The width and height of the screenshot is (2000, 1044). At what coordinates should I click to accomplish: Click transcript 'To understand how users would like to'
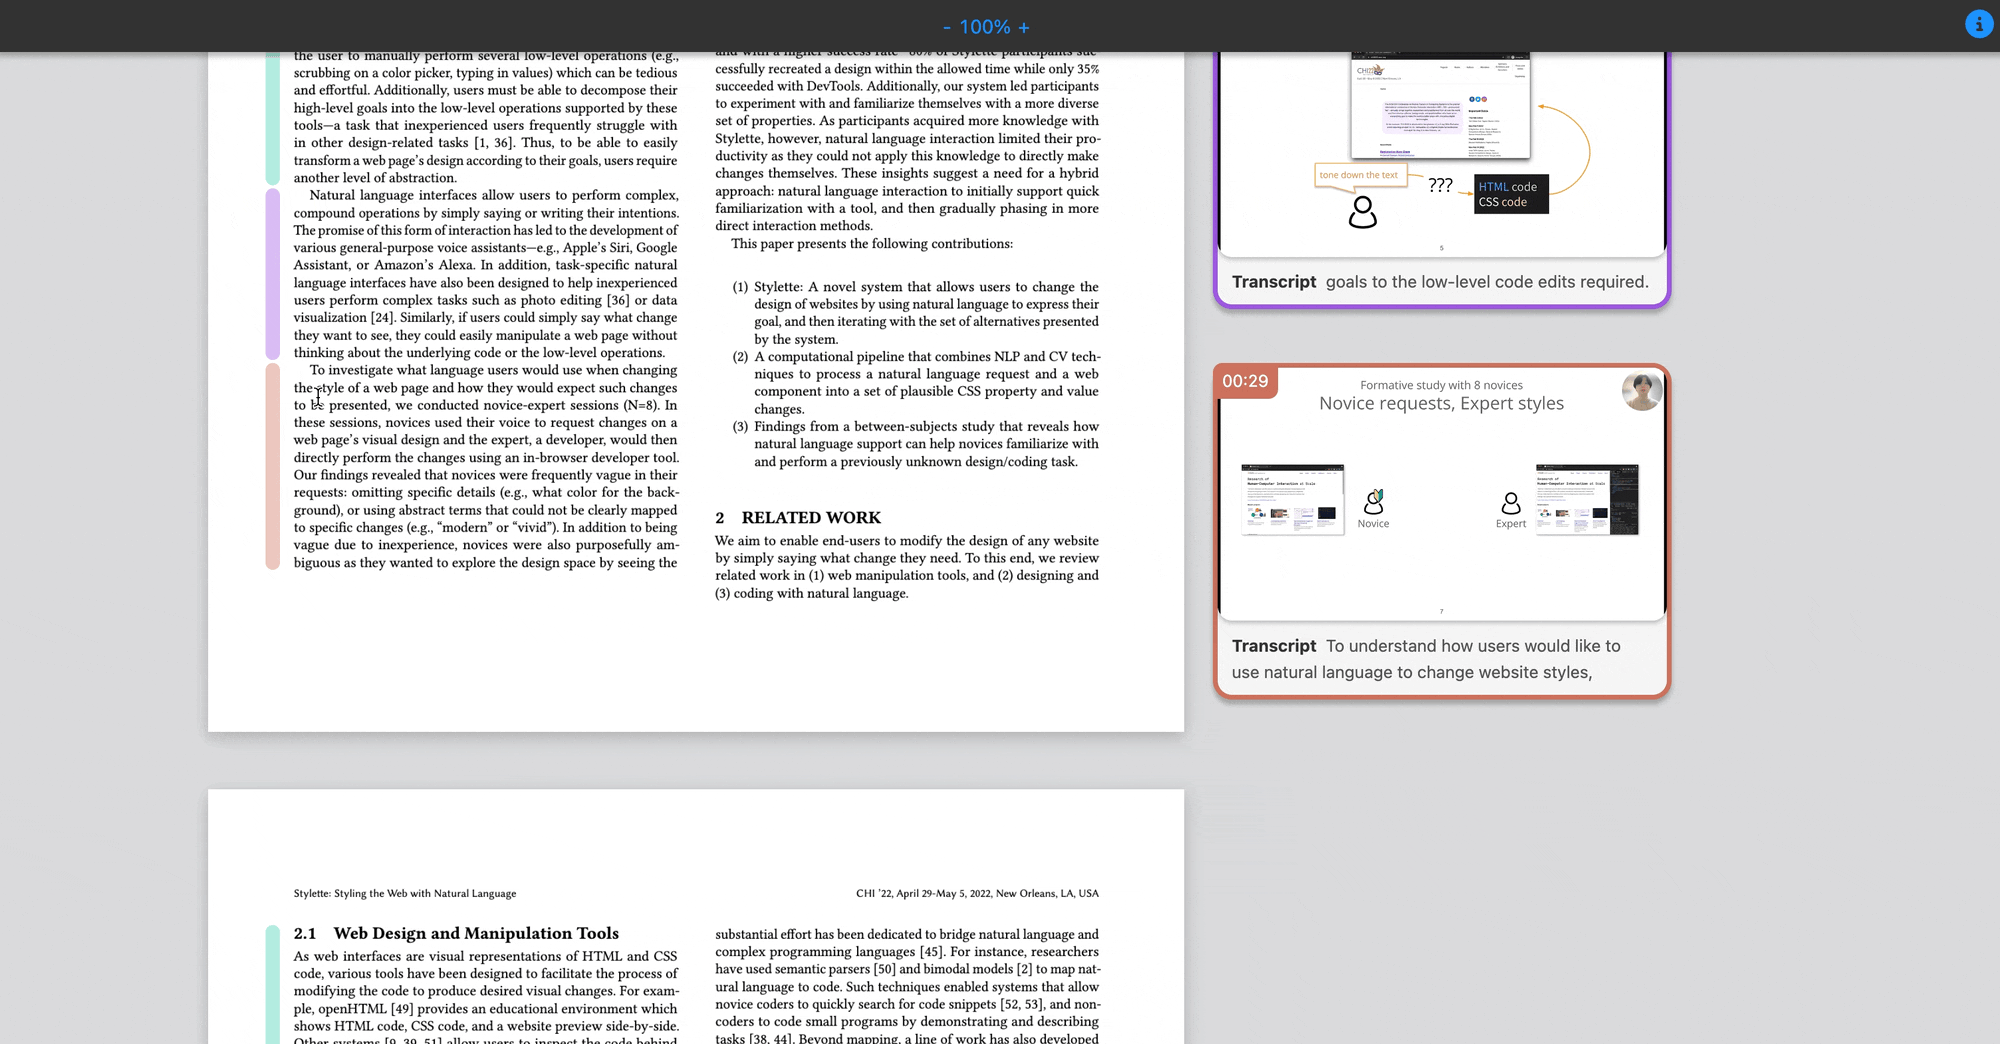click(x=1473, y=646)
